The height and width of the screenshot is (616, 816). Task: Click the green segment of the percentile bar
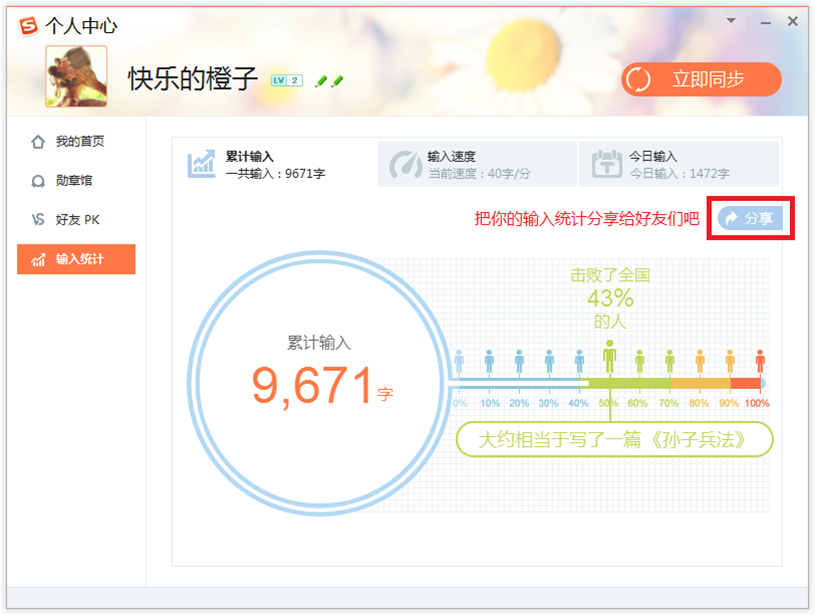point(626,383)
